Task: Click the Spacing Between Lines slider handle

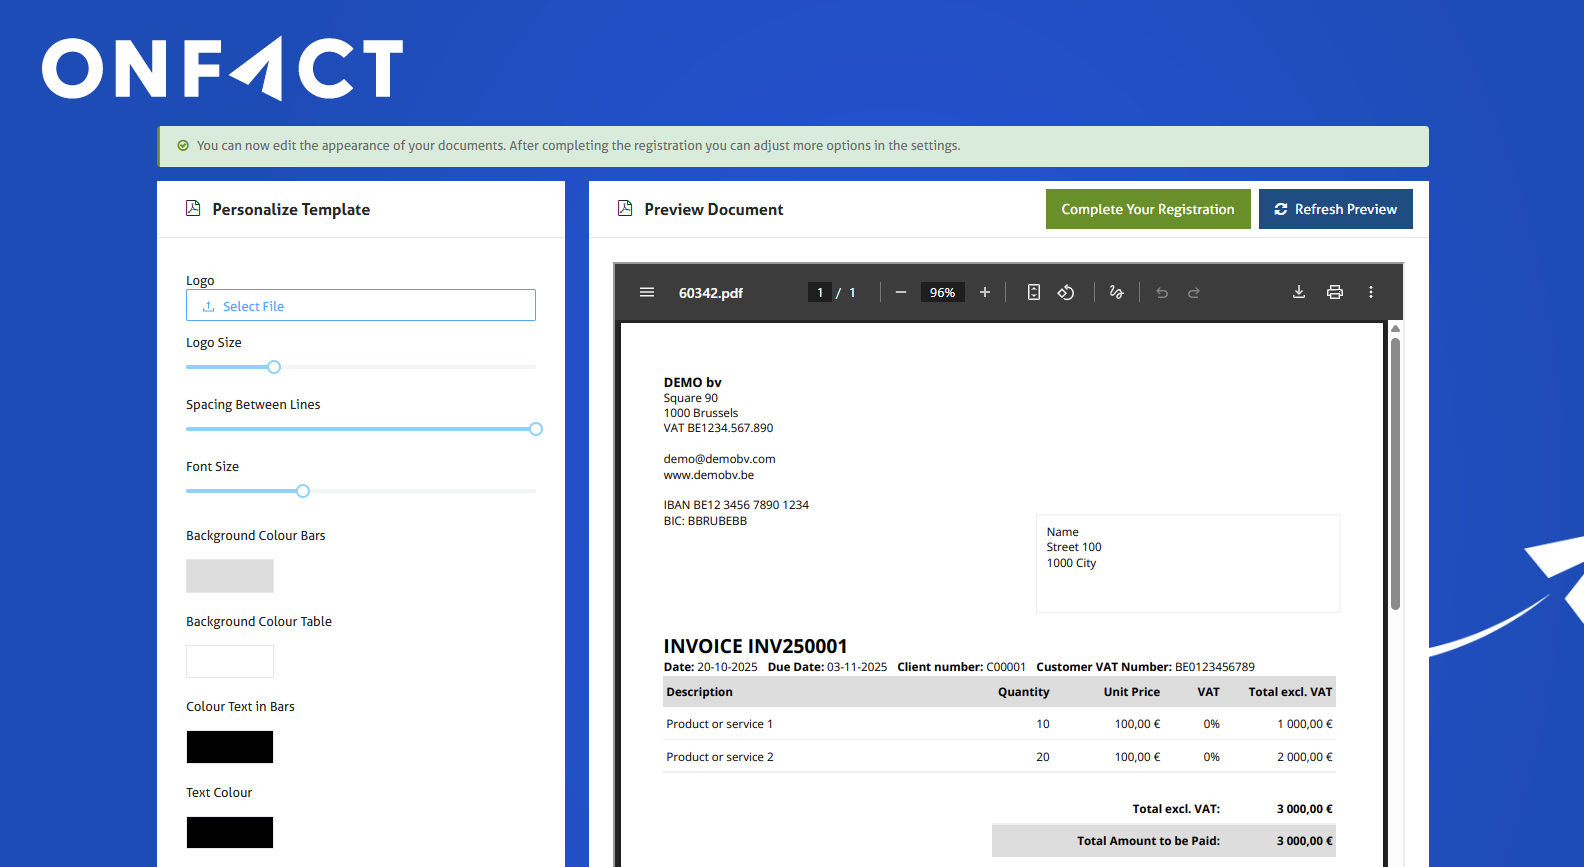Action: (x=536, y=429)
